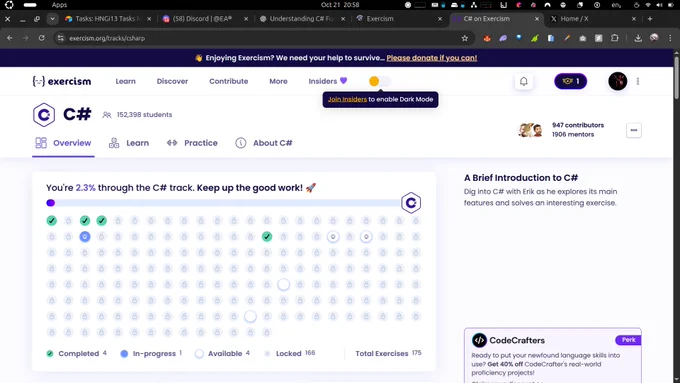Viewport: 680px width, 383px height.
Task: Open the first completed exercise checkmark
Action: click(x=52, y=221)
